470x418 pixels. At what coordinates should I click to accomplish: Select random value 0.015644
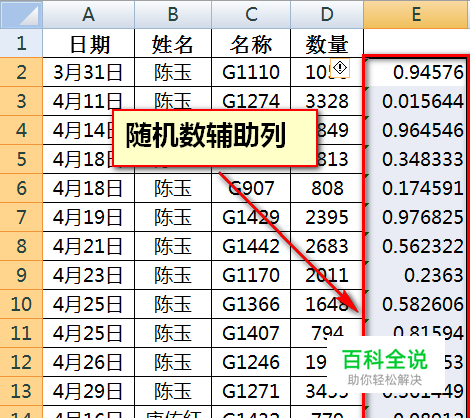pos(415,101)
